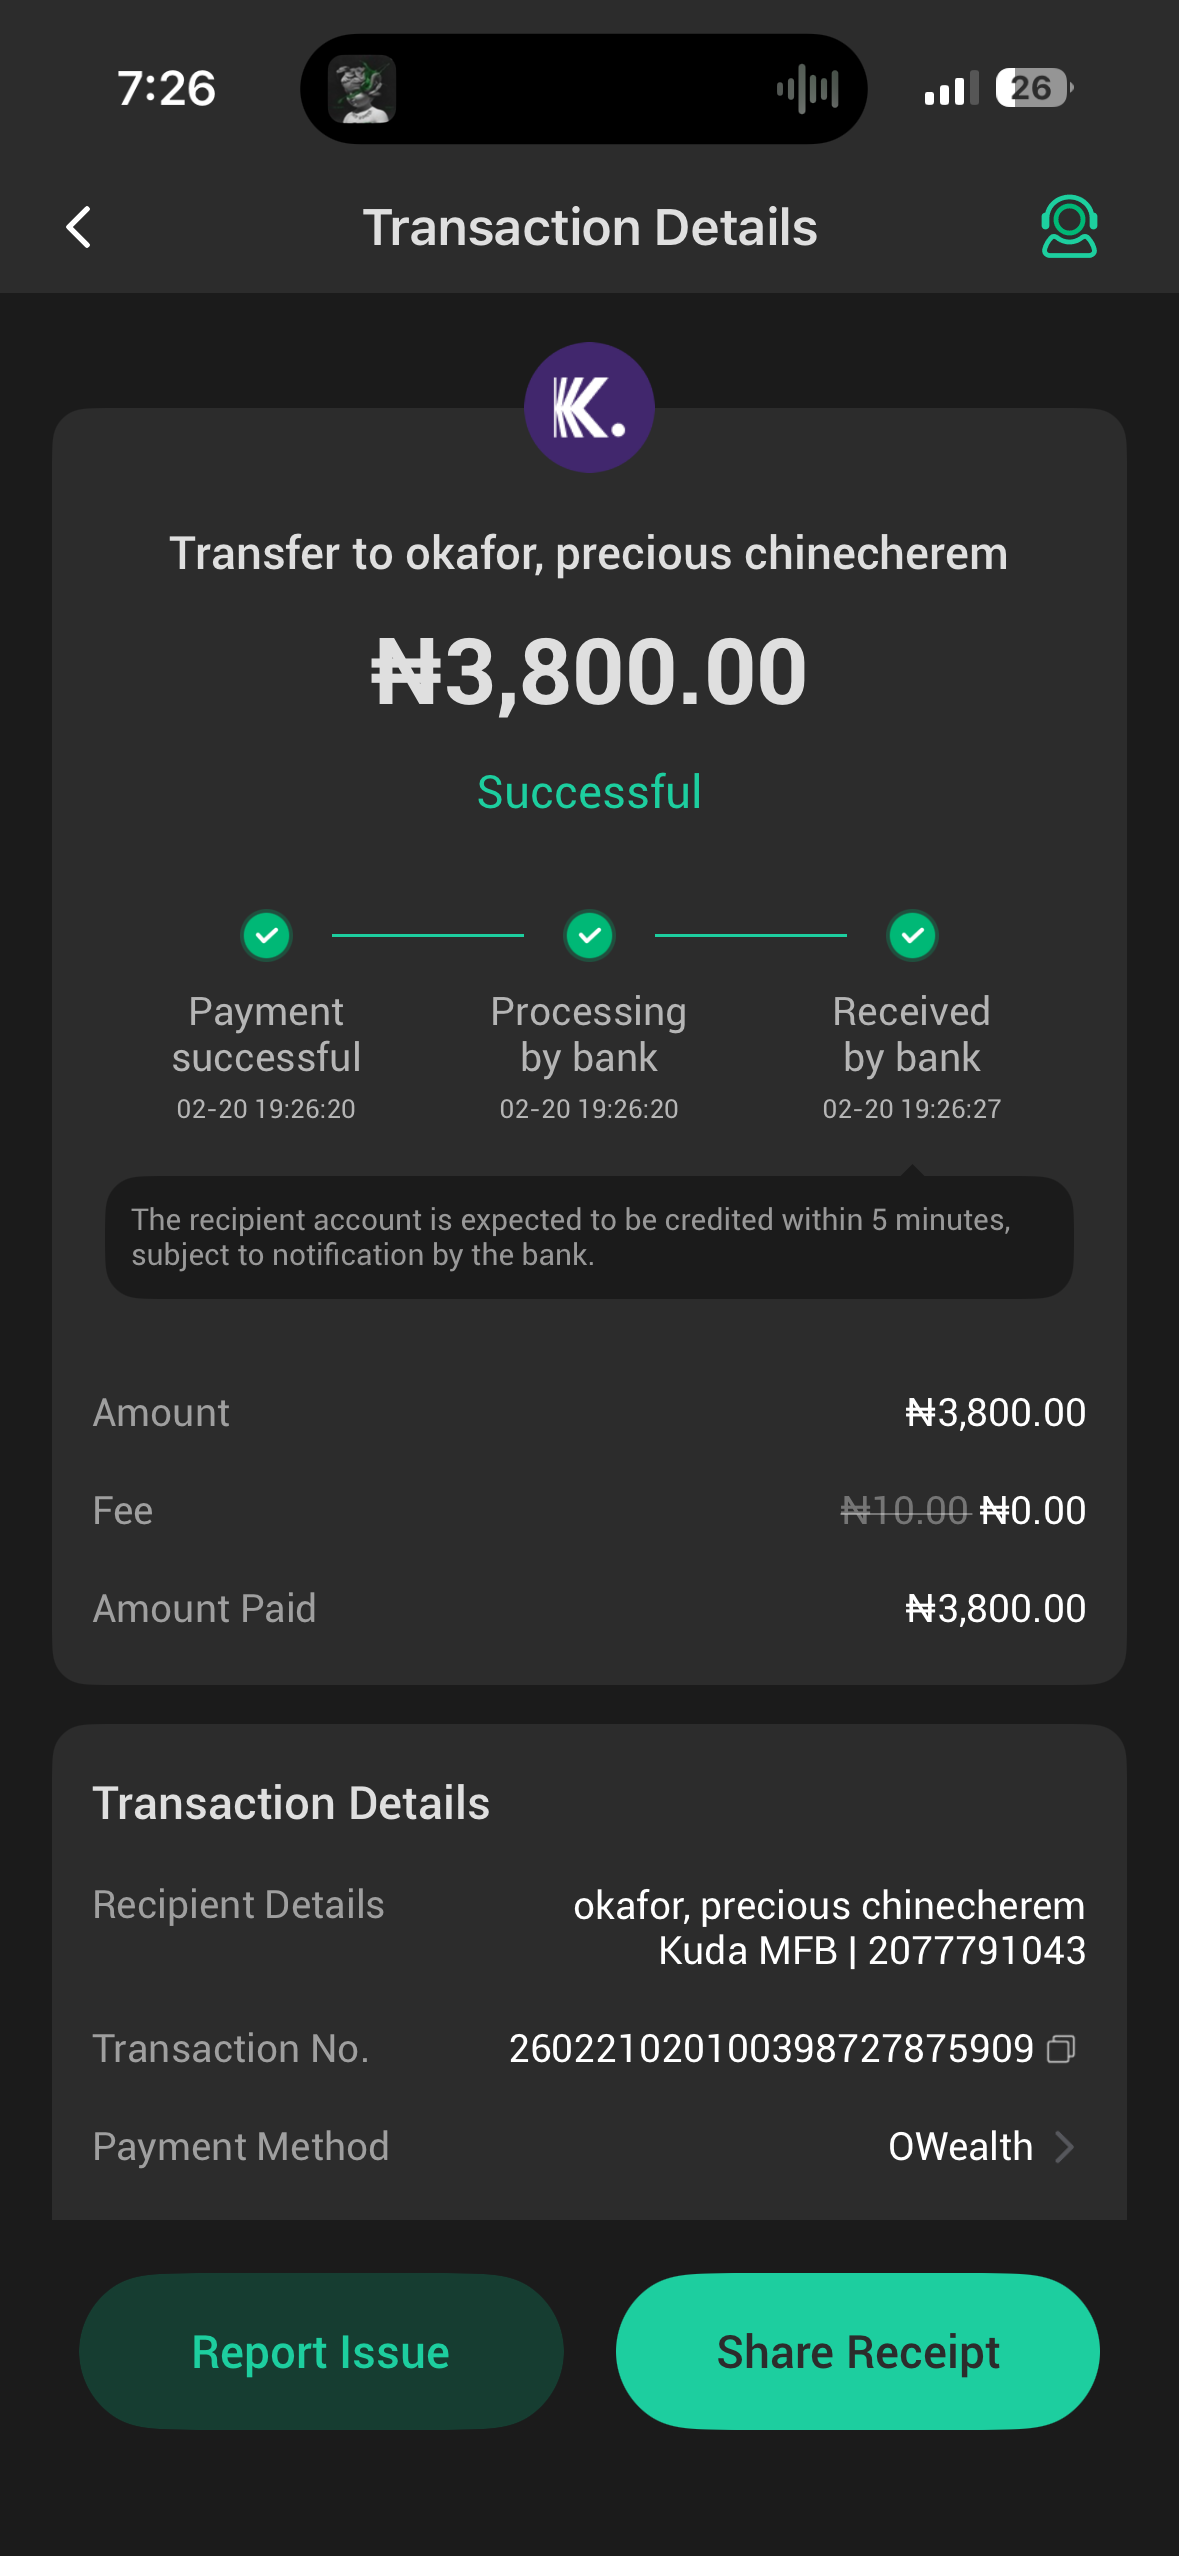The width and height of the screenshot is (1179, 2556).
Task: Tap the progress line after Payment successful
Action: (x=427, y=936)
